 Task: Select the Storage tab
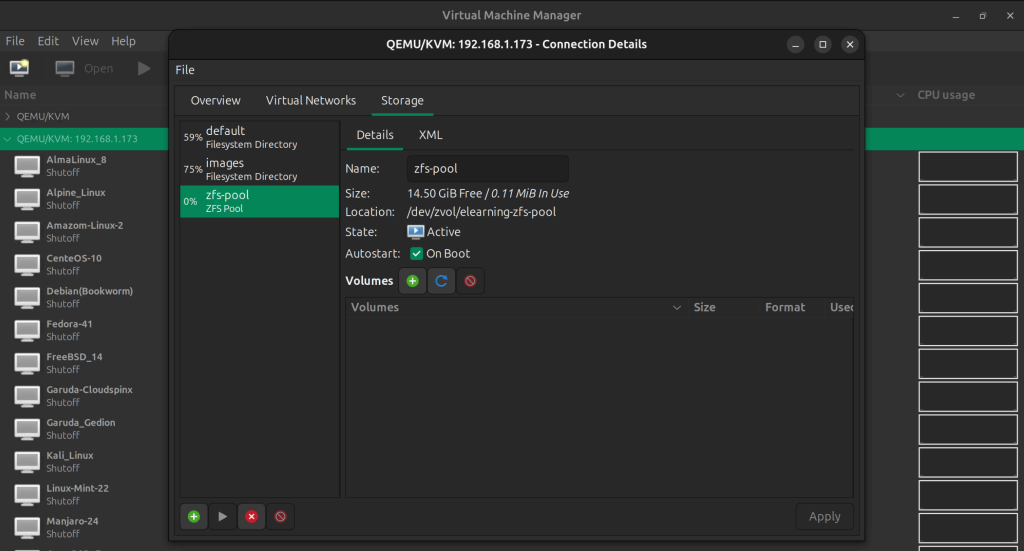pos(402,101)
